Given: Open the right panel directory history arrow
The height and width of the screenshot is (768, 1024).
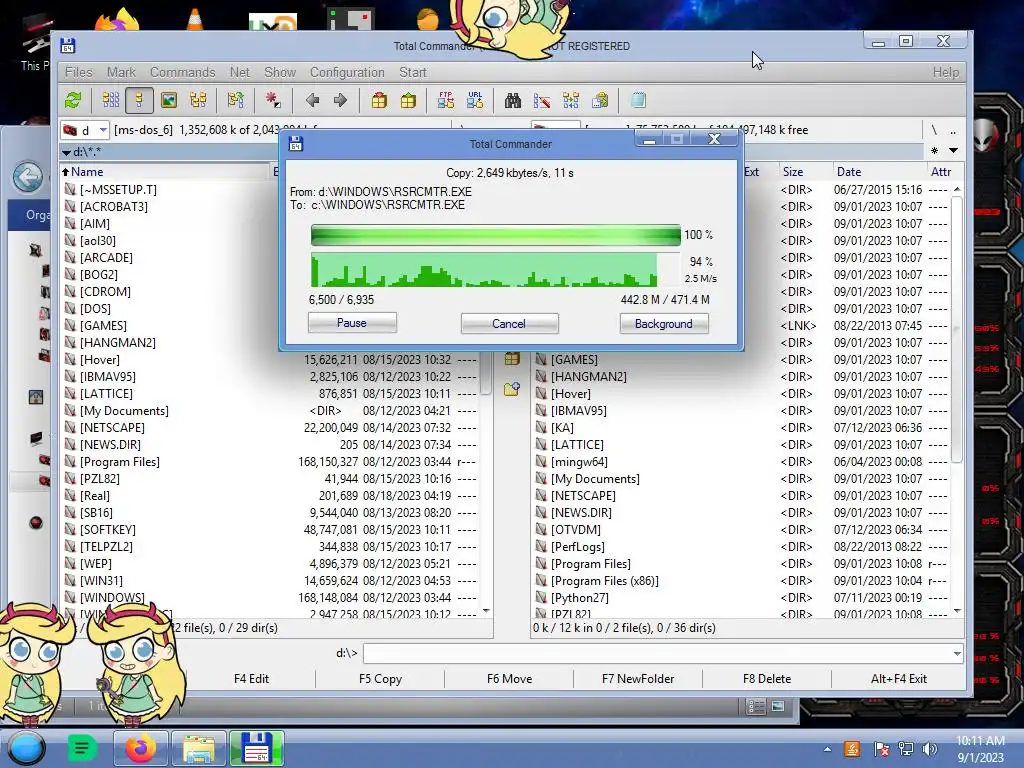Looking at the screenshot, I should click(x=953, y=151).
